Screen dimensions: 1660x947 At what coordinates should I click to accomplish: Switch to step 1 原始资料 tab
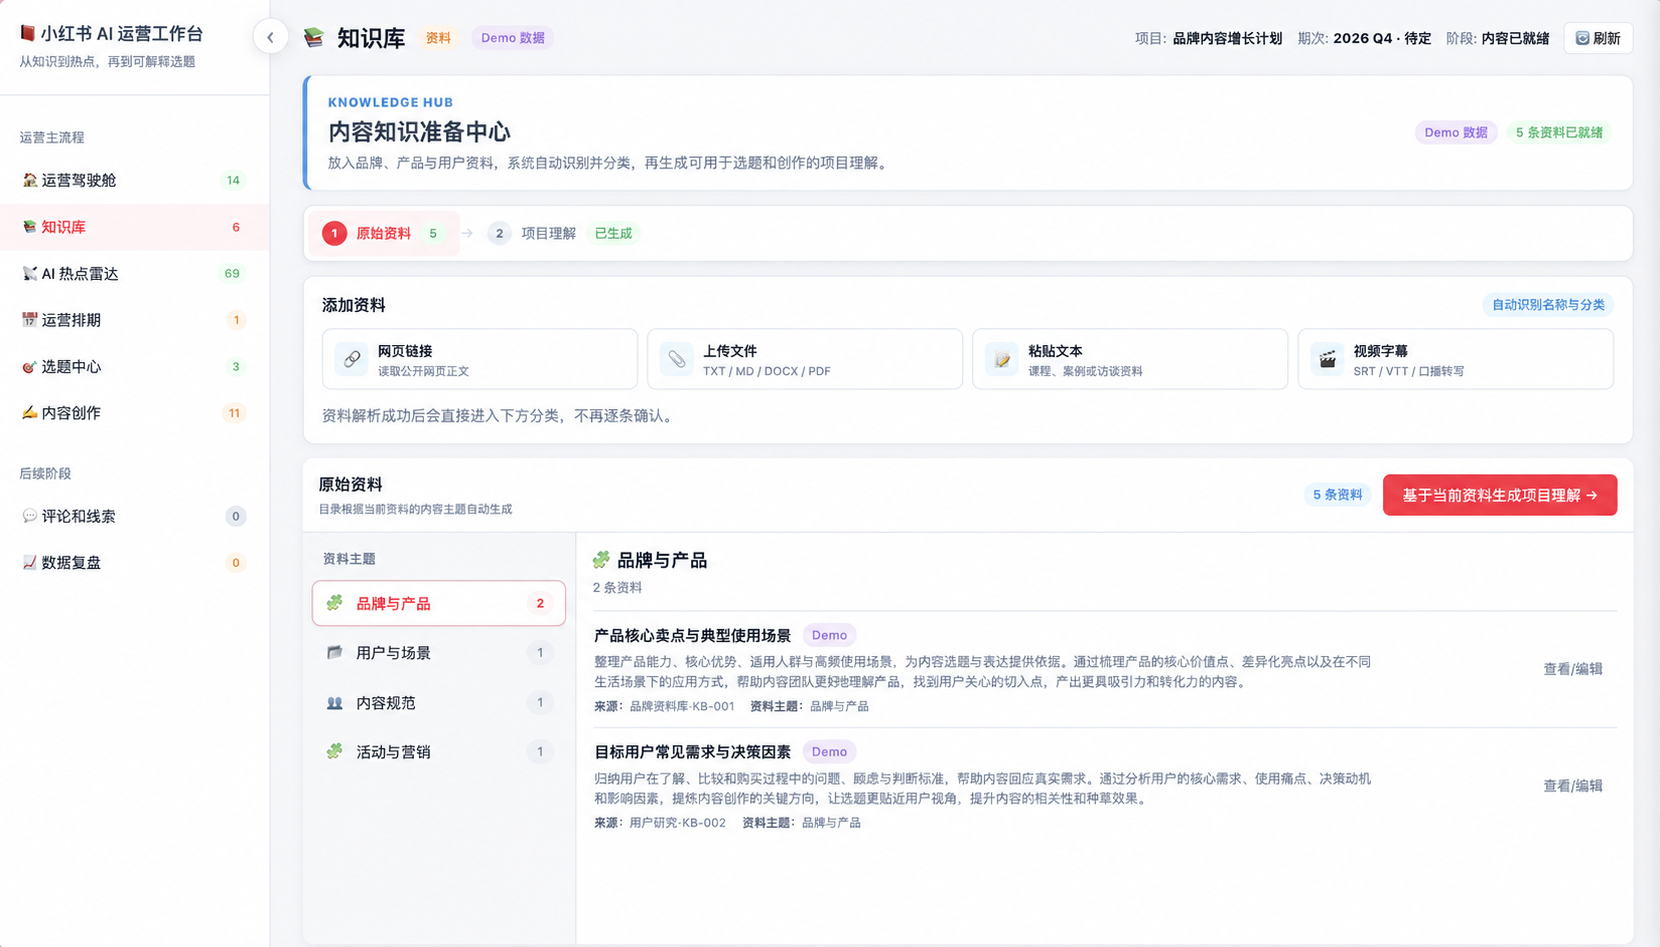coord(385,233)
